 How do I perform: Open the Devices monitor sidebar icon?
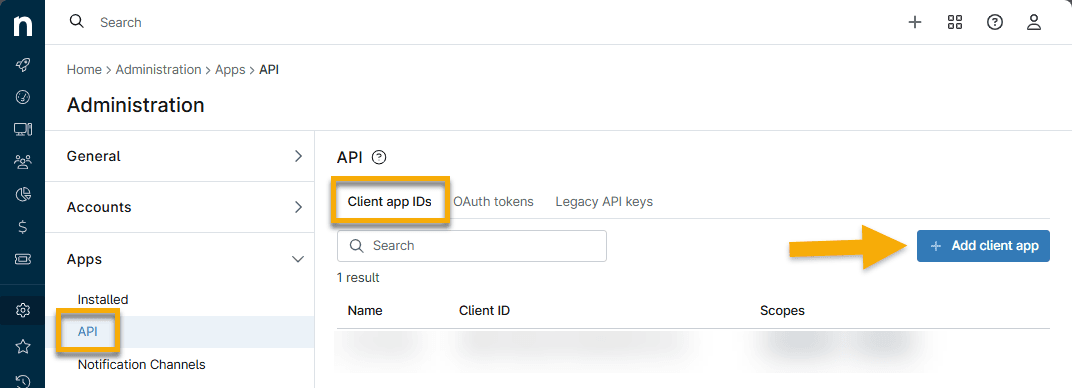(23, 129)
